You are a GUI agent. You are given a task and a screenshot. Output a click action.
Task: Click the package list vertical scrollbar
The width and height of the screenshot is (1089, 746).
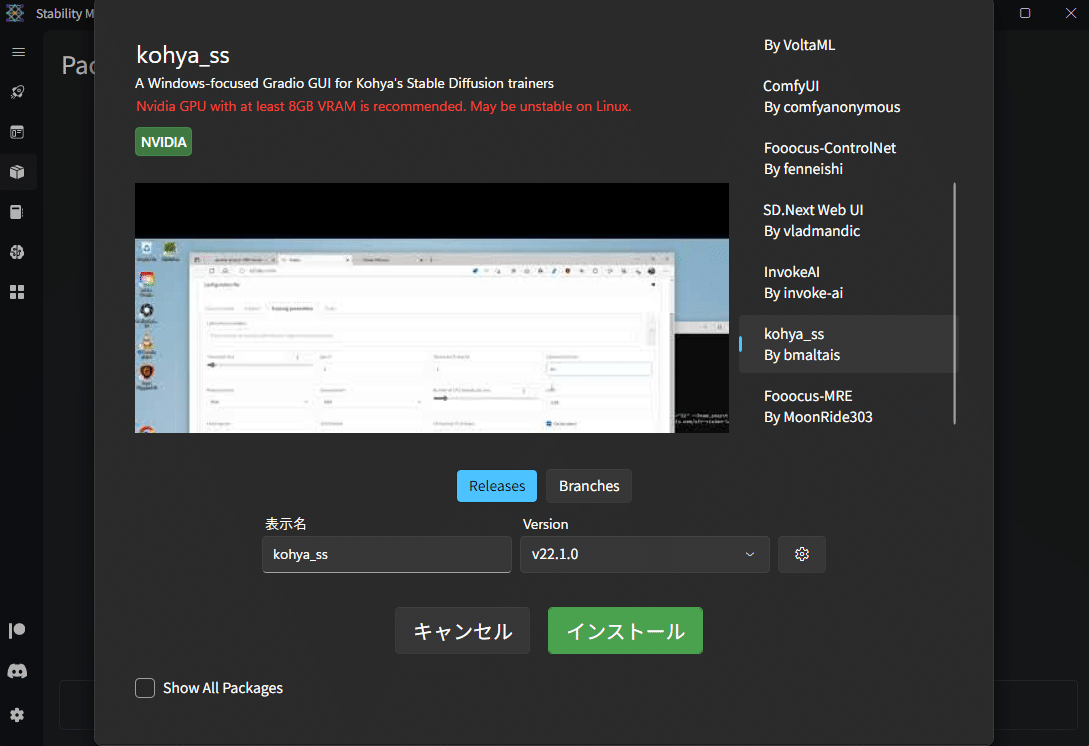click(955, 303)
